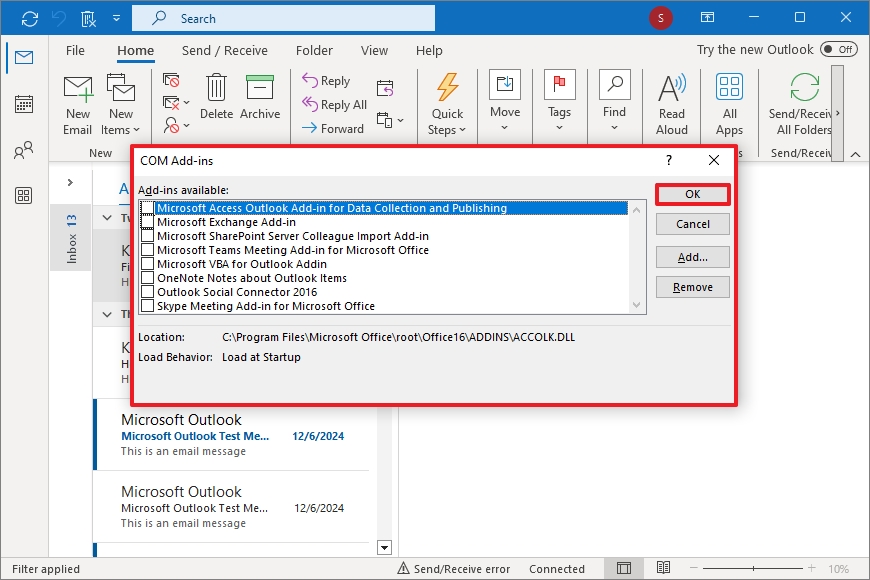Click the Read Aloud icon

tap(672, 90)
